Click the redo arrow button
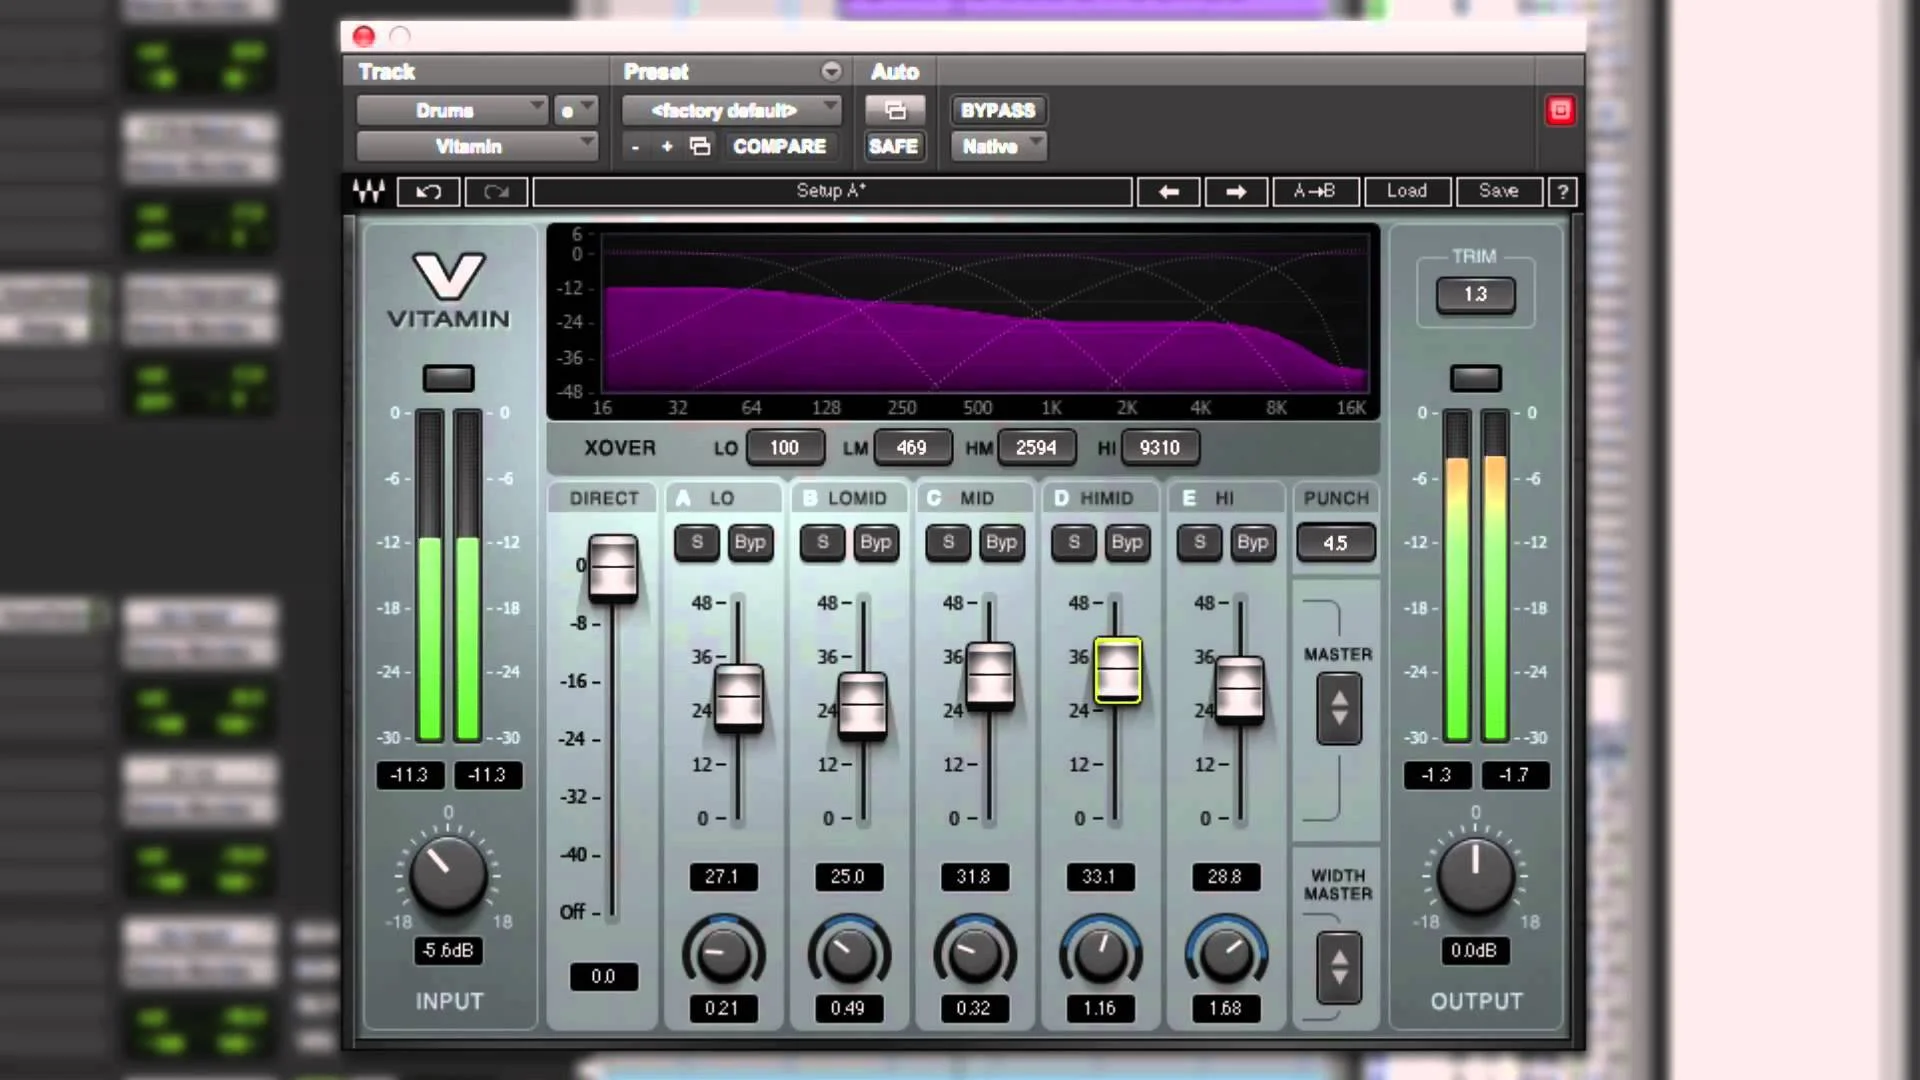1920x1080 pixels. click(496, 191)
